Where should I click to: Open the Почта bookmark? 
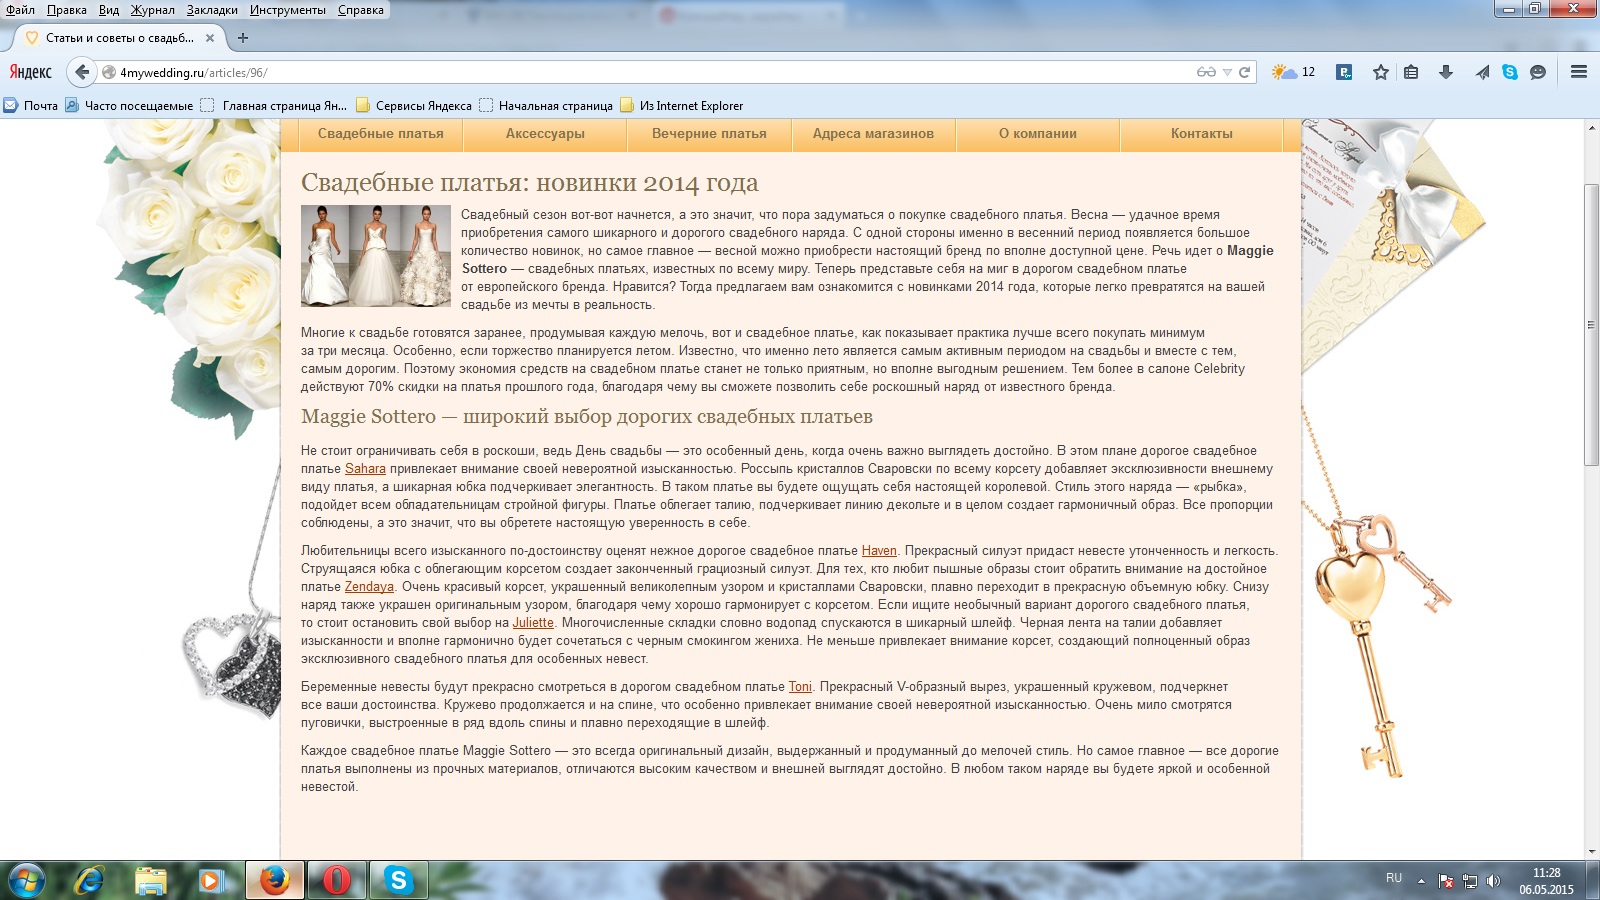(x=31, y=105)
